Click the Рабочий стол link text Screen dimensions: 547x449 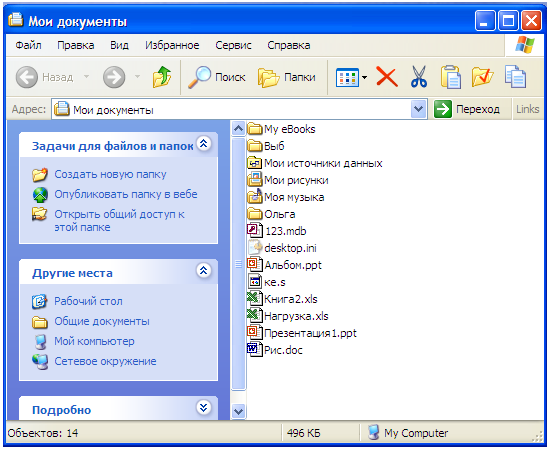[x=88, y=301]
